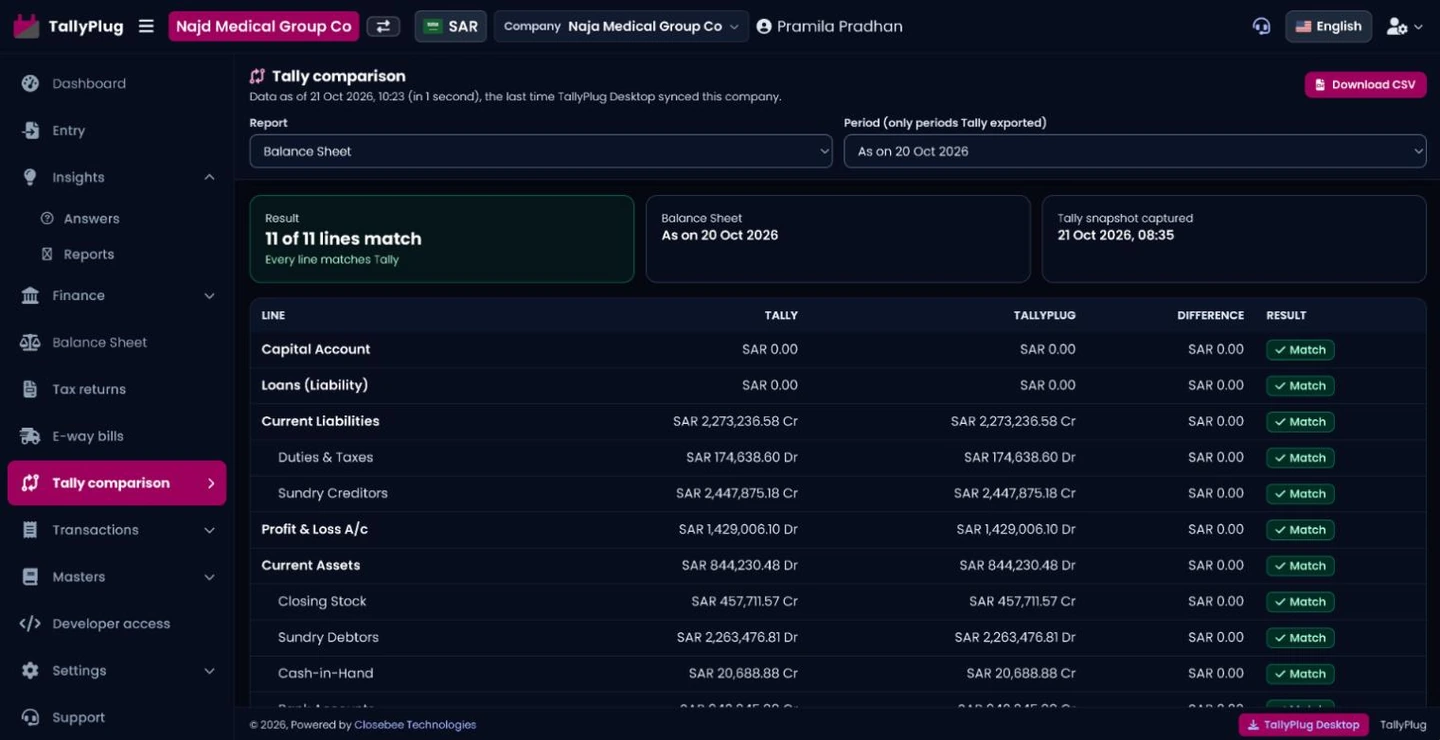
Task: Open the headset support icon in header
Action: point(1261,26)
